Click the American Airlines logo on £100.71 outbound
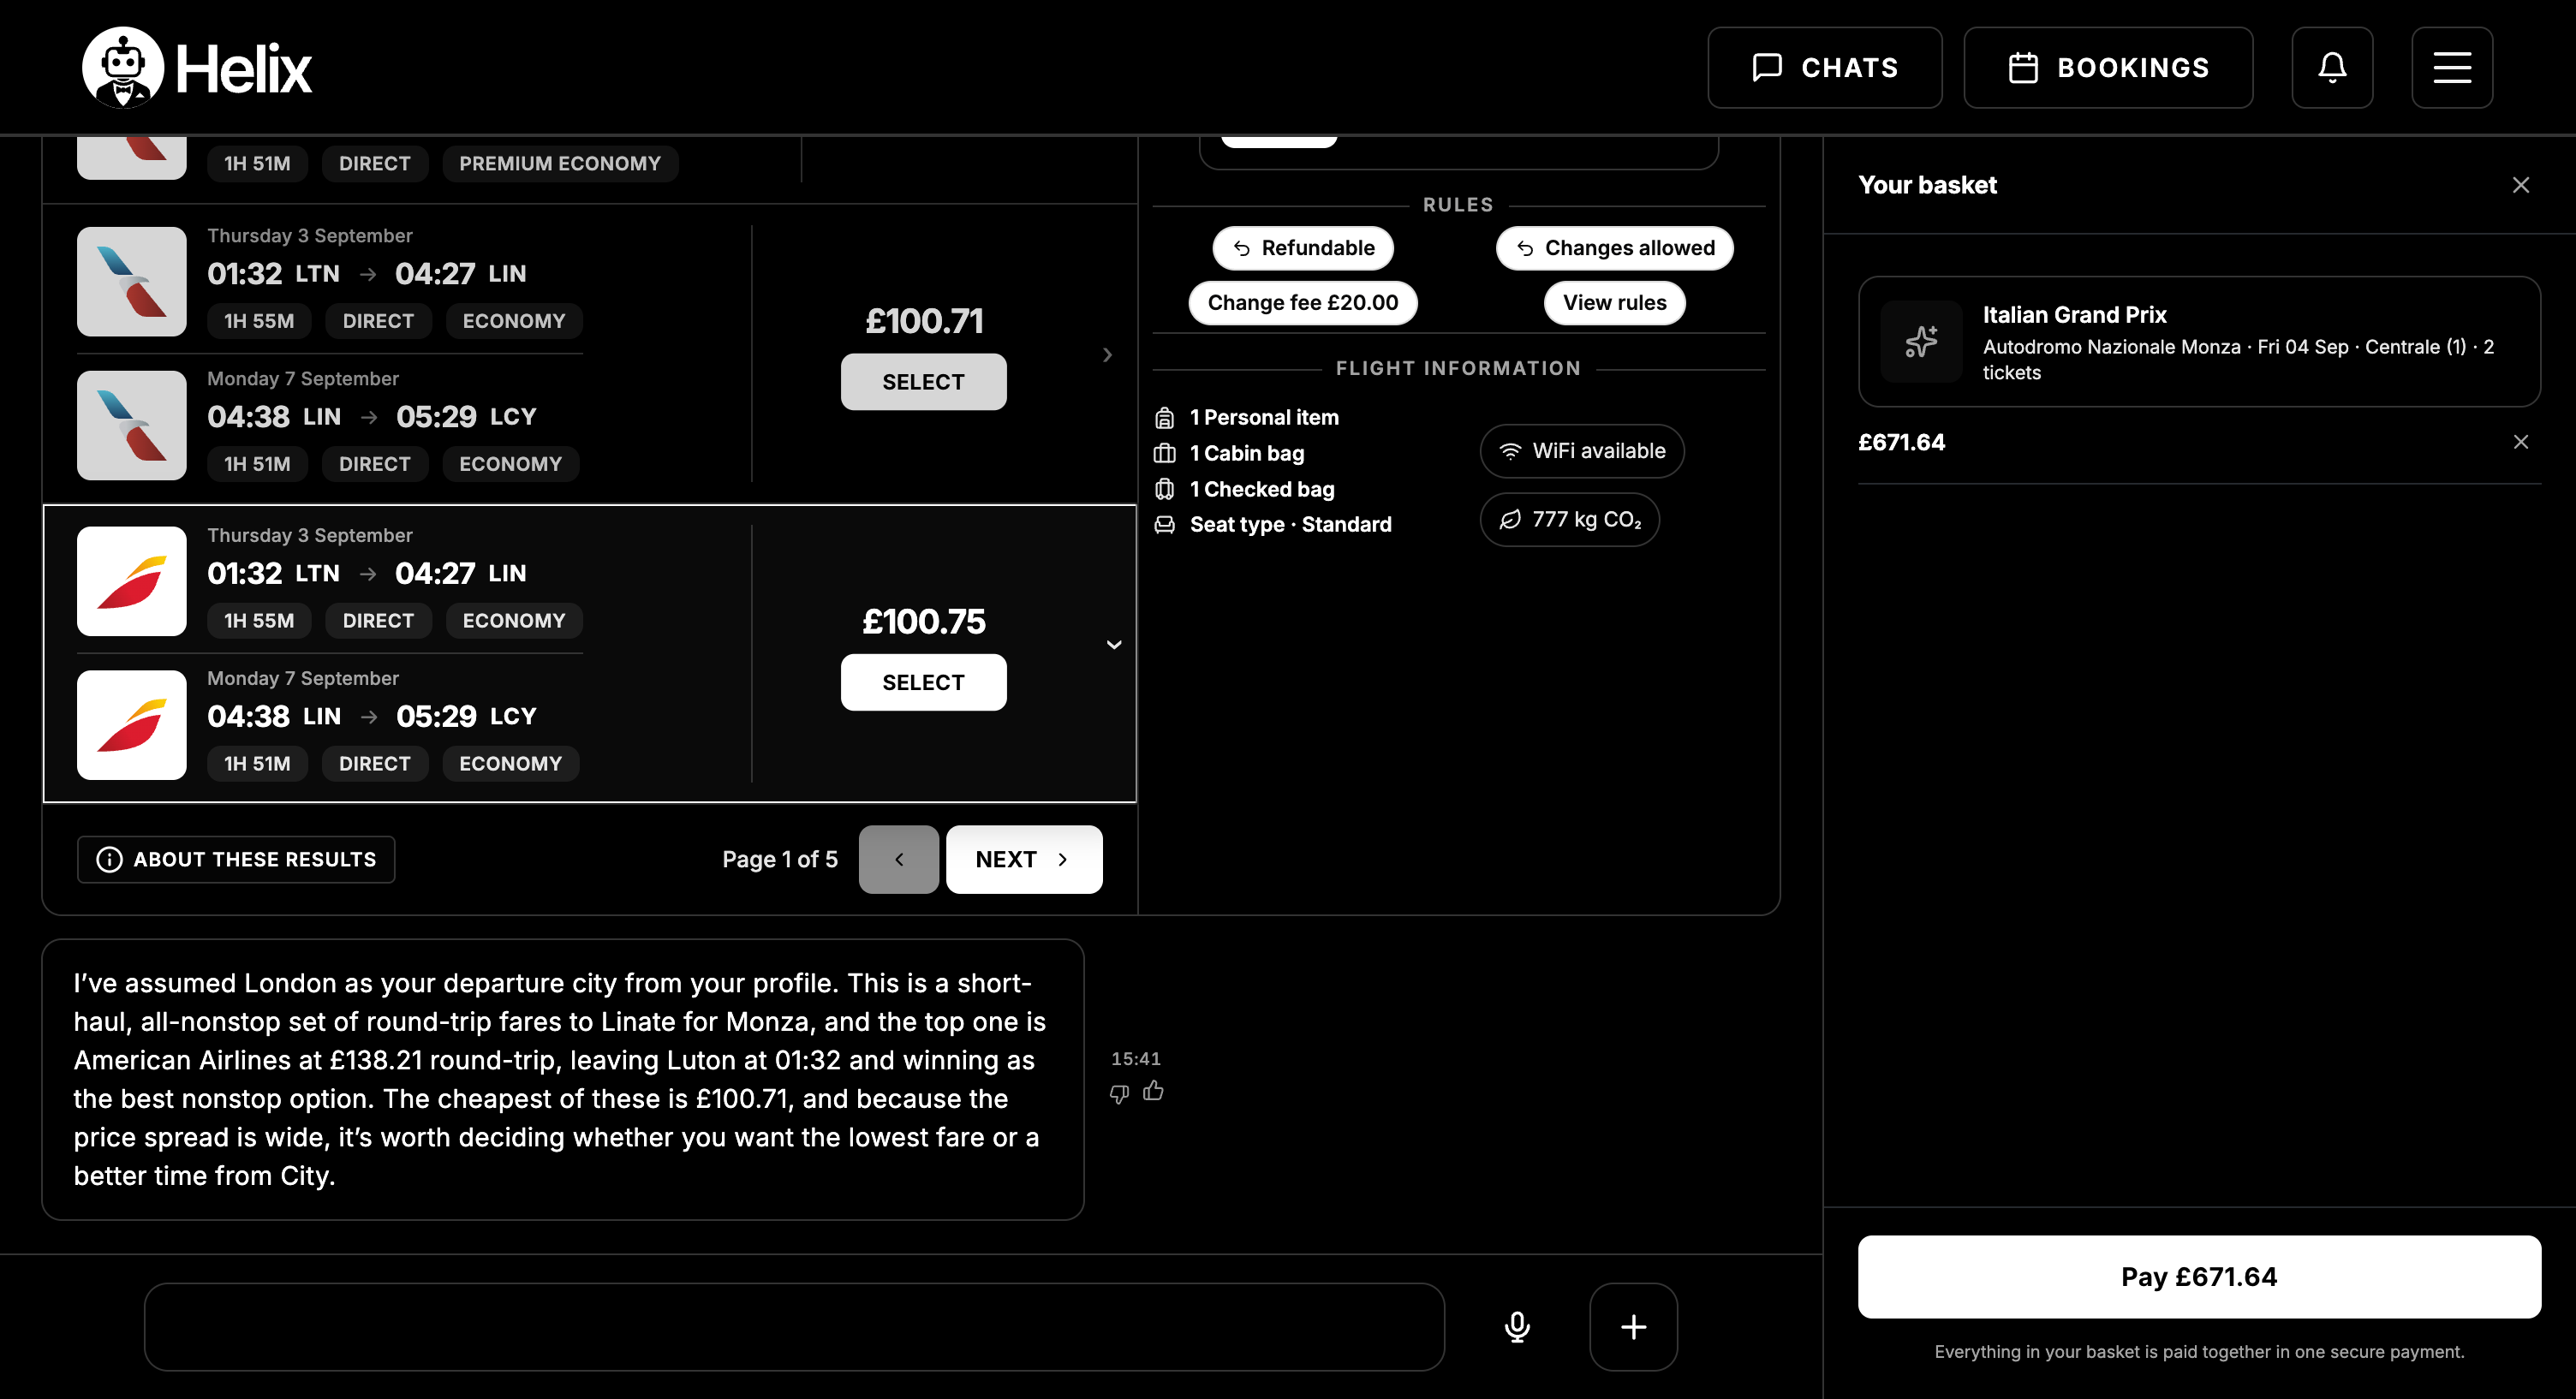Image resolution: width=2576 pixels, height=1399 pixels. [132, 281]
